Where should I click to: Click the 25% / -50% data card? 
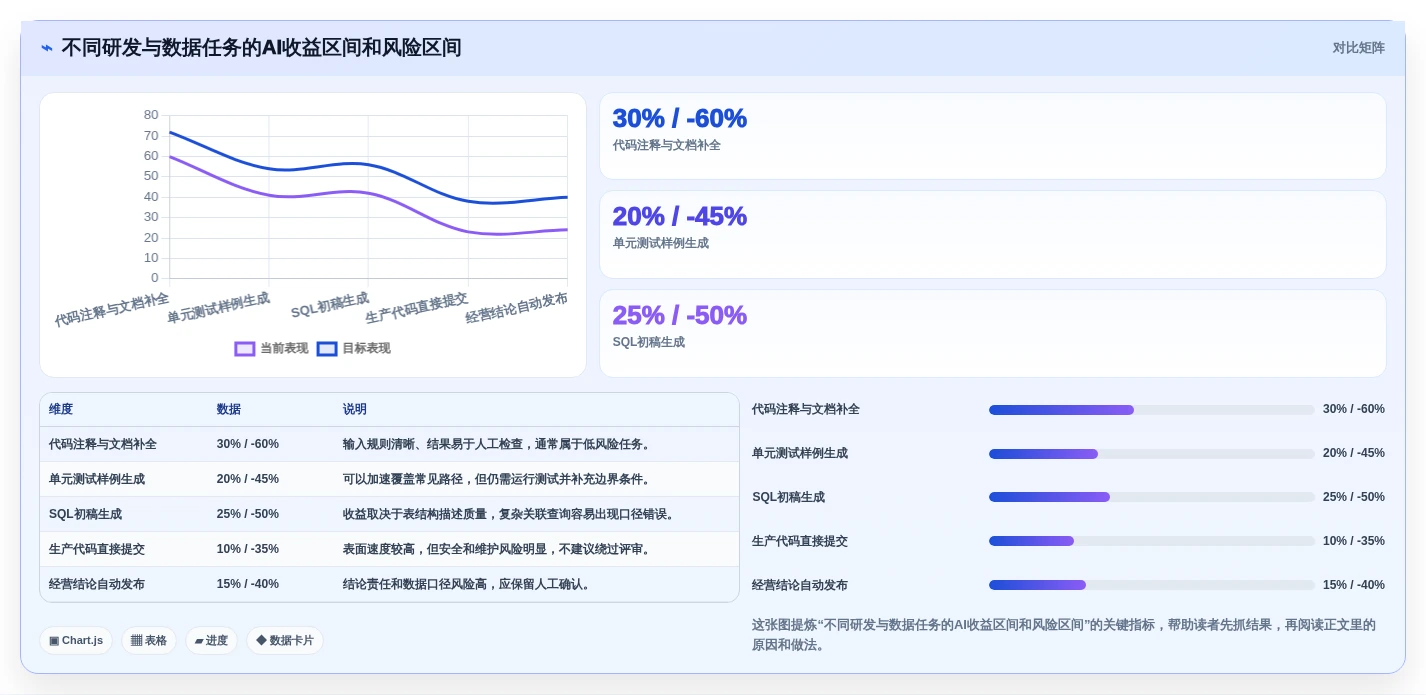(992, 333)
